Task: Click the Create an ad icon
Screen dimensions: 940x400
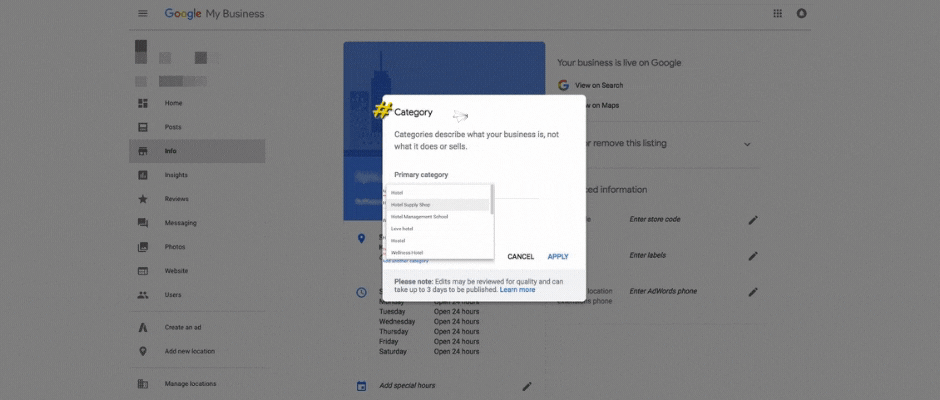Action: [x=143, y=327]
